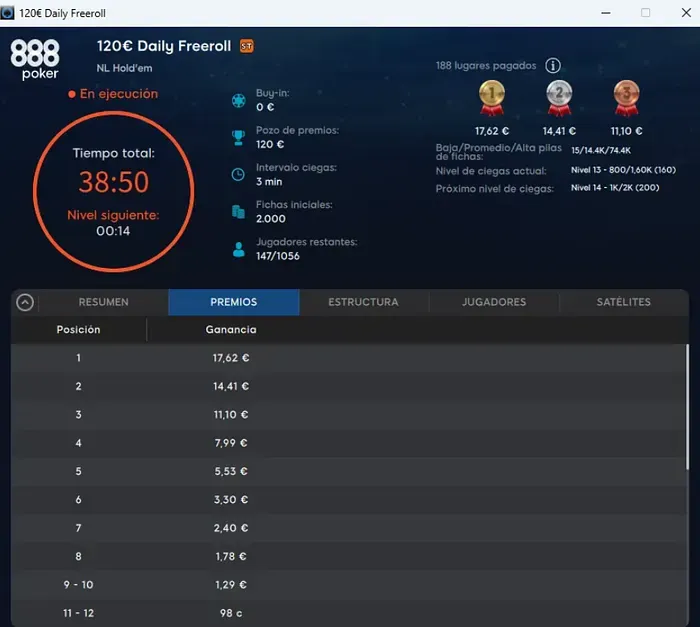700x627 pixels.
Task: Click the 11,10 € amount under bronze medal
Action: tap(626, 131)
